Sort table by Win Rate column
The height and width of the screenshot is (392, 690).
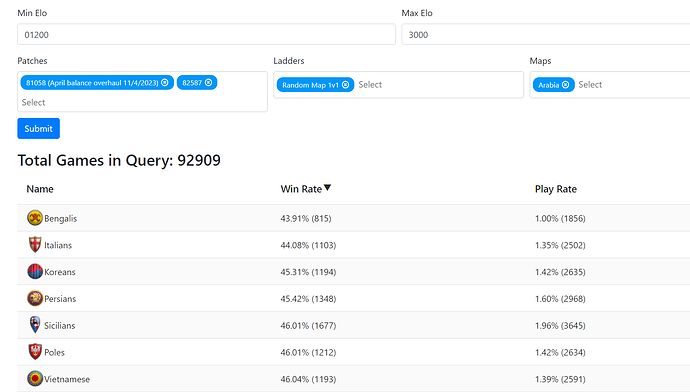click(x=305, y=189)
